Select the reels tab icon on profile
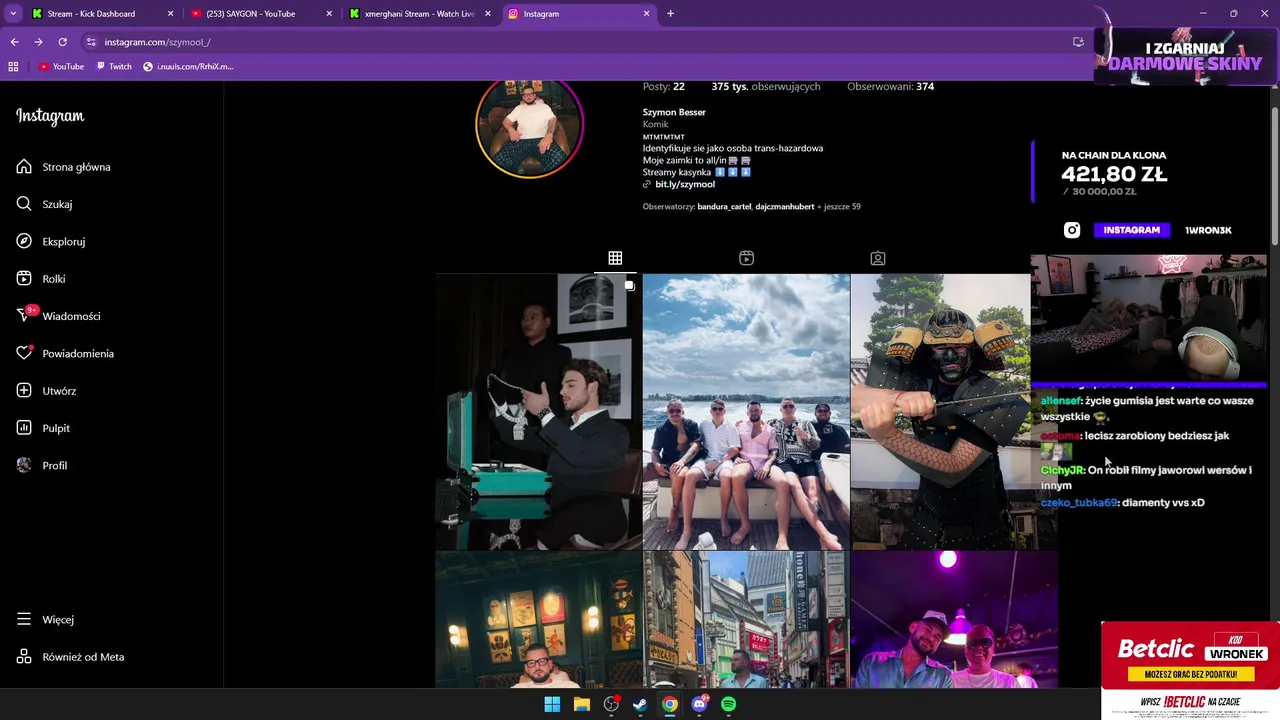Screen dimensions: 1280x720 coord(746,258)
